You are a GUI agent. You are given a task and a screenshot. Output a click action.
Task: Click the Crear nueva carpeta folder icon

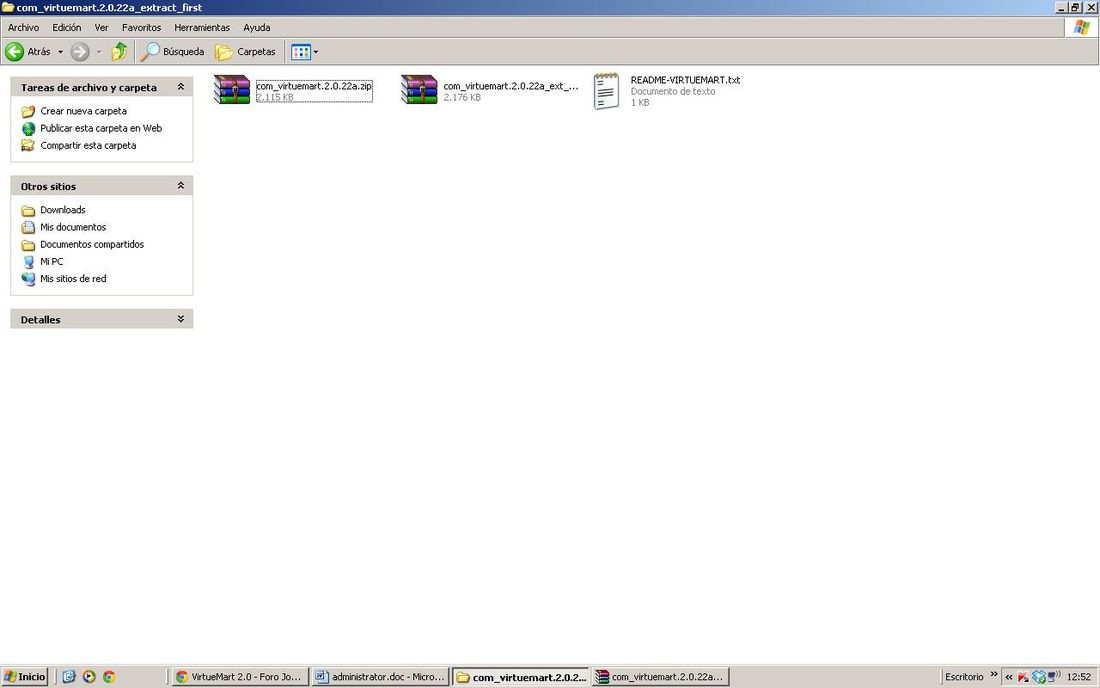click(28, 112)
